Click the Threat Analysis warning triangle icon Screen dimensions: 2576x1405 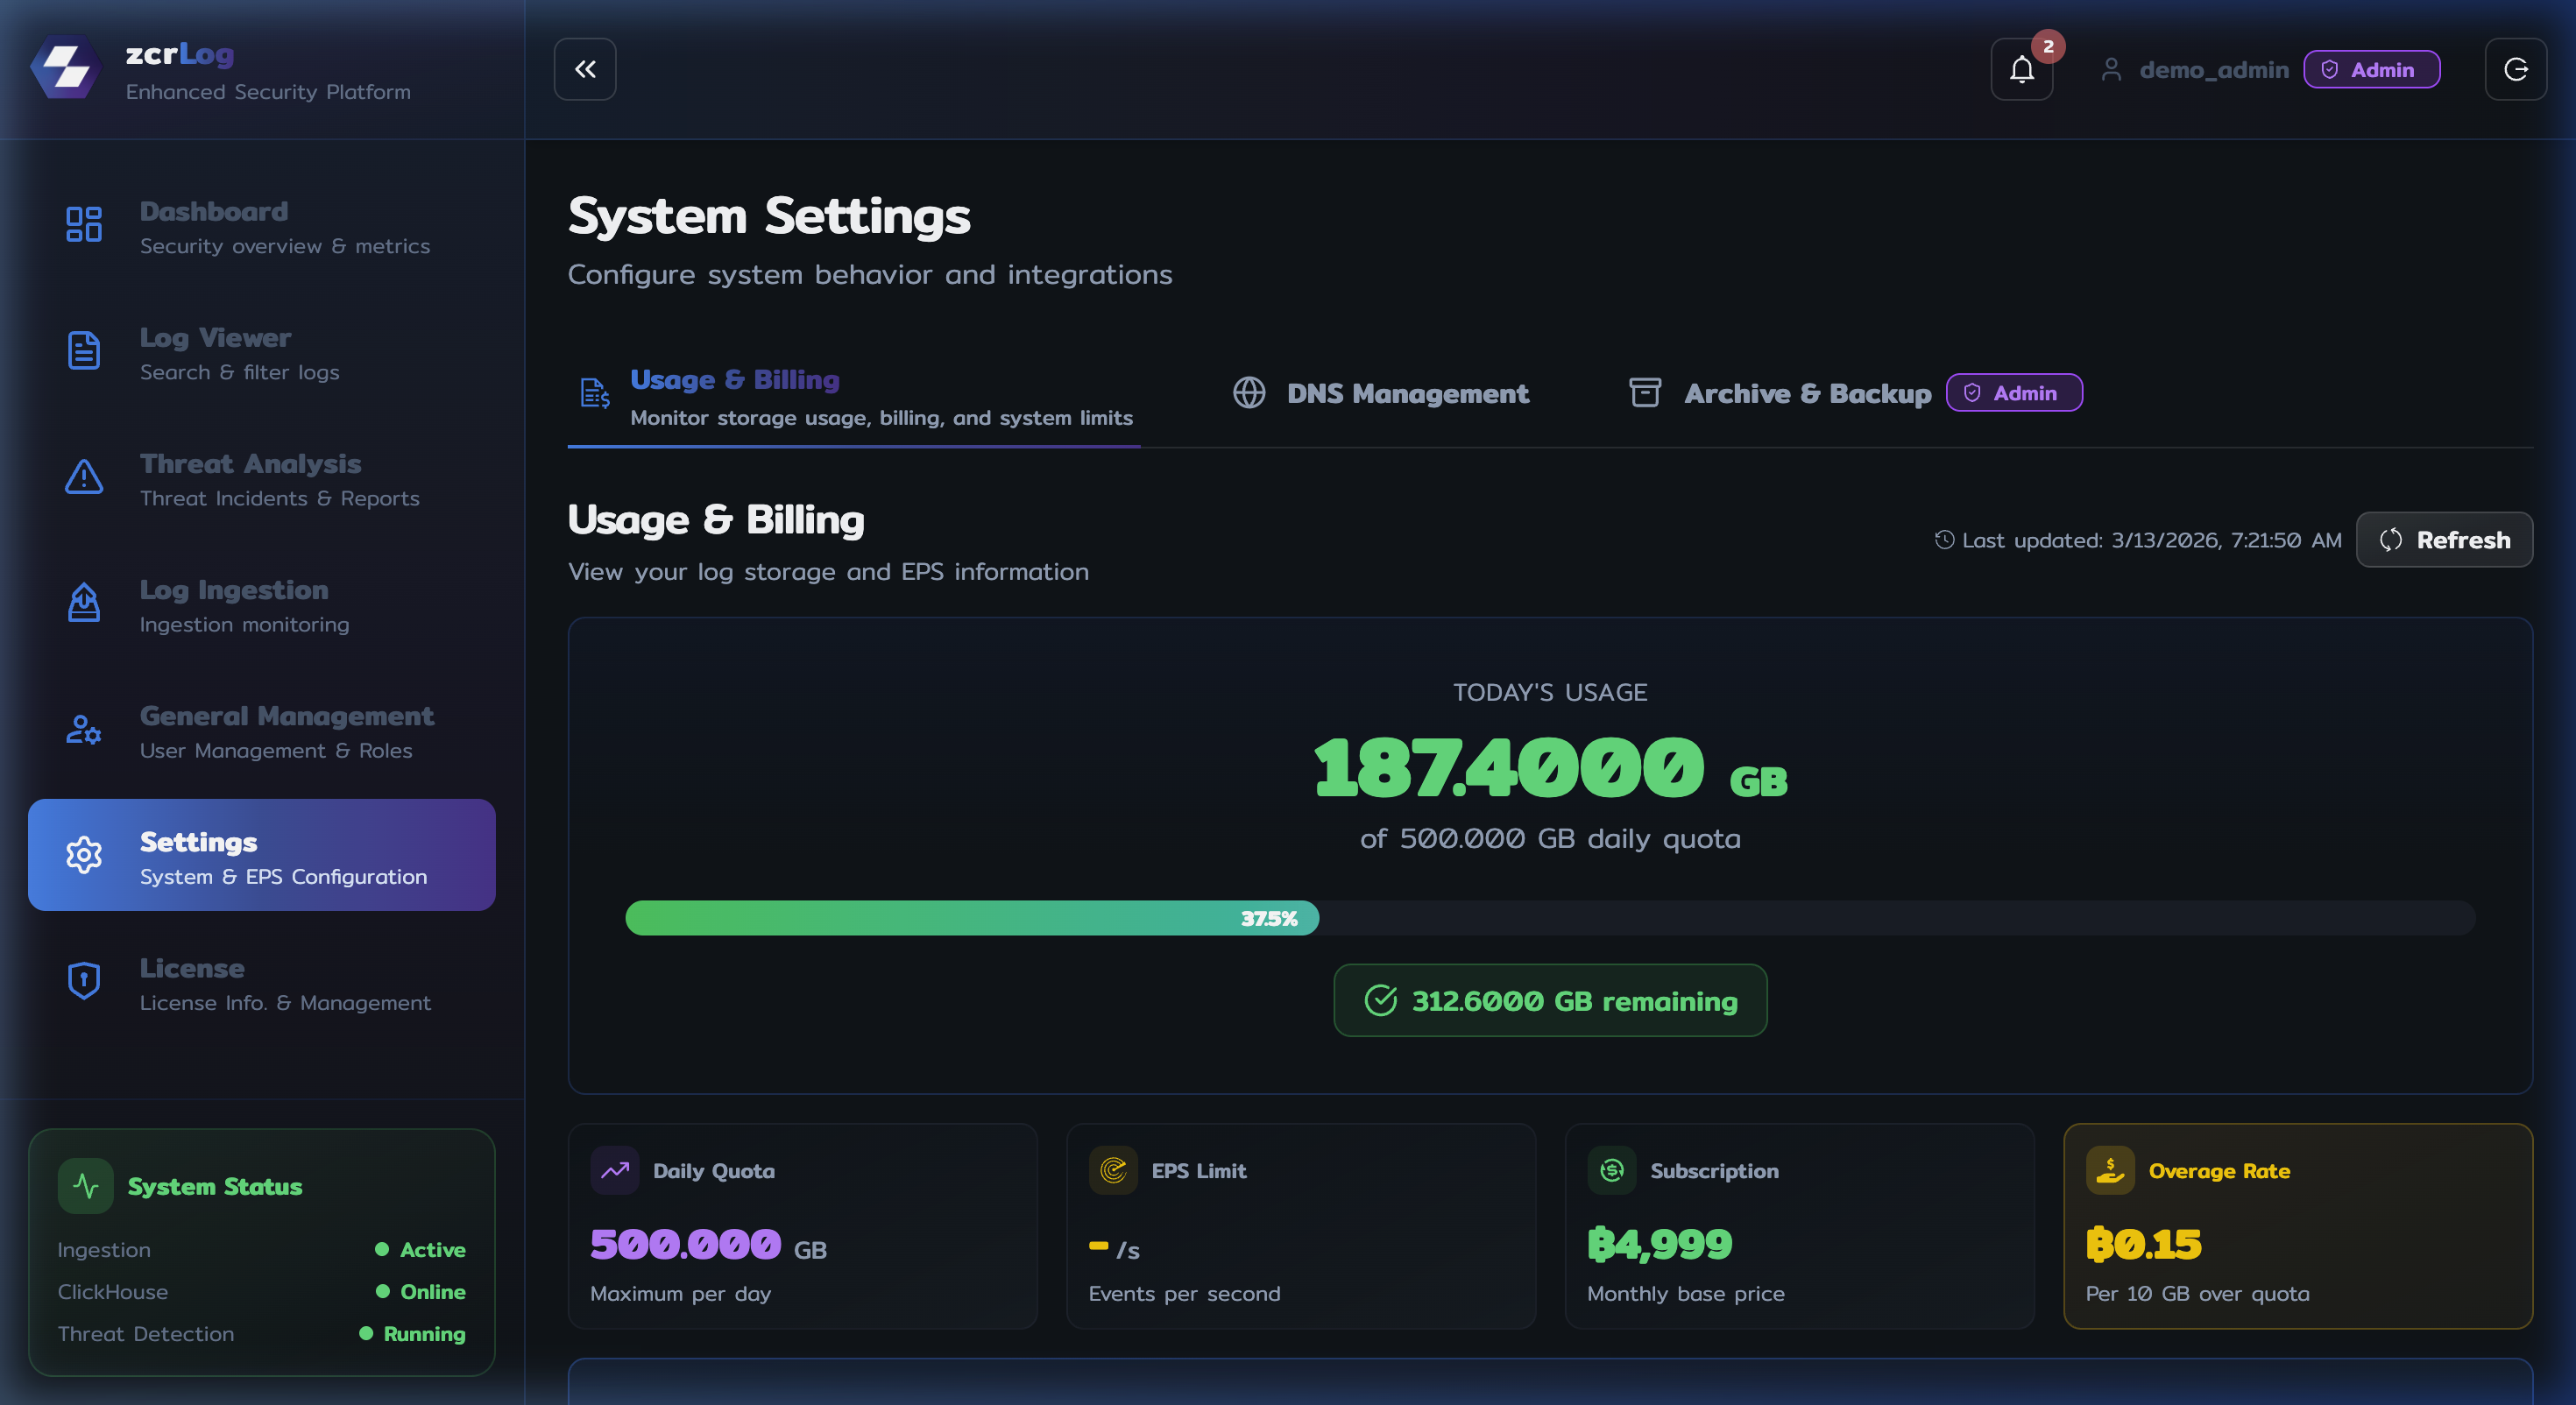click(x=84, y=476)
